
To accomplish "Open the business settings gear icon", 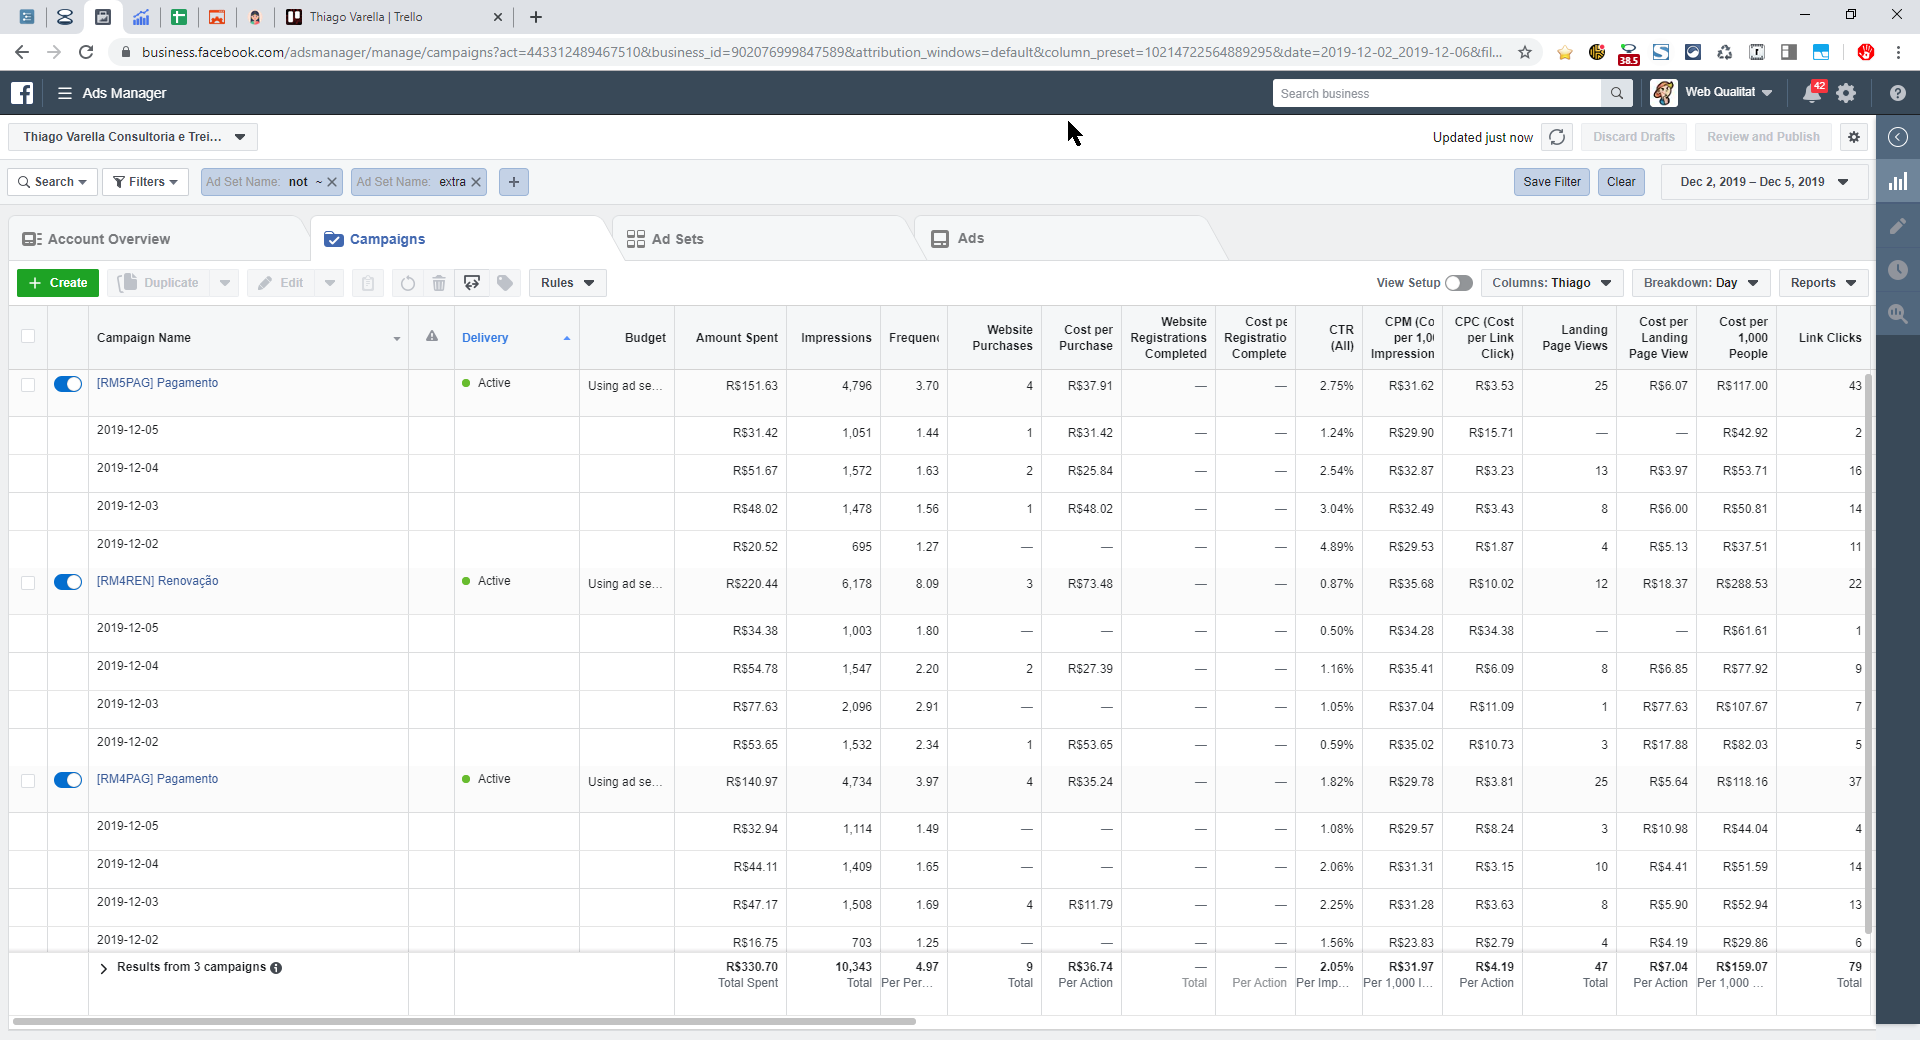I will [1846, 93].
